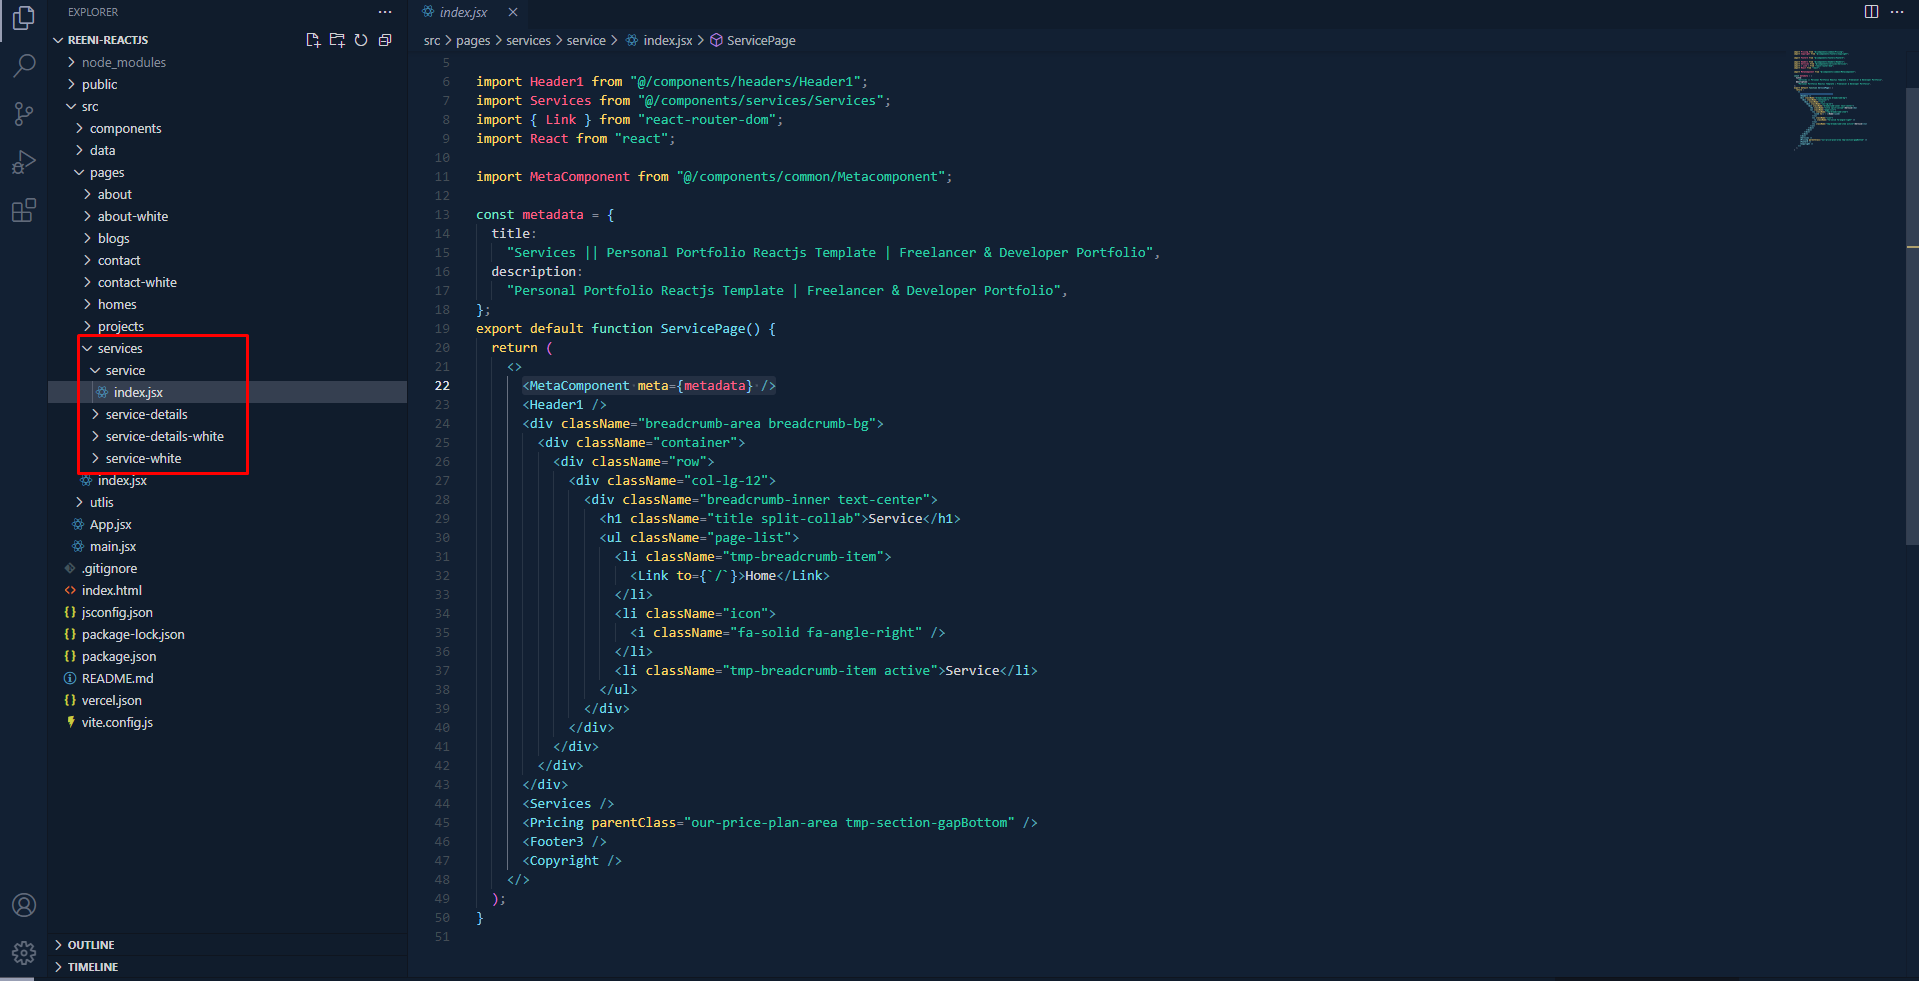Image resolution: width=1919 pixels, height=981 pixels.
Task: Expand the OUTLINE section
Action: 91,945
